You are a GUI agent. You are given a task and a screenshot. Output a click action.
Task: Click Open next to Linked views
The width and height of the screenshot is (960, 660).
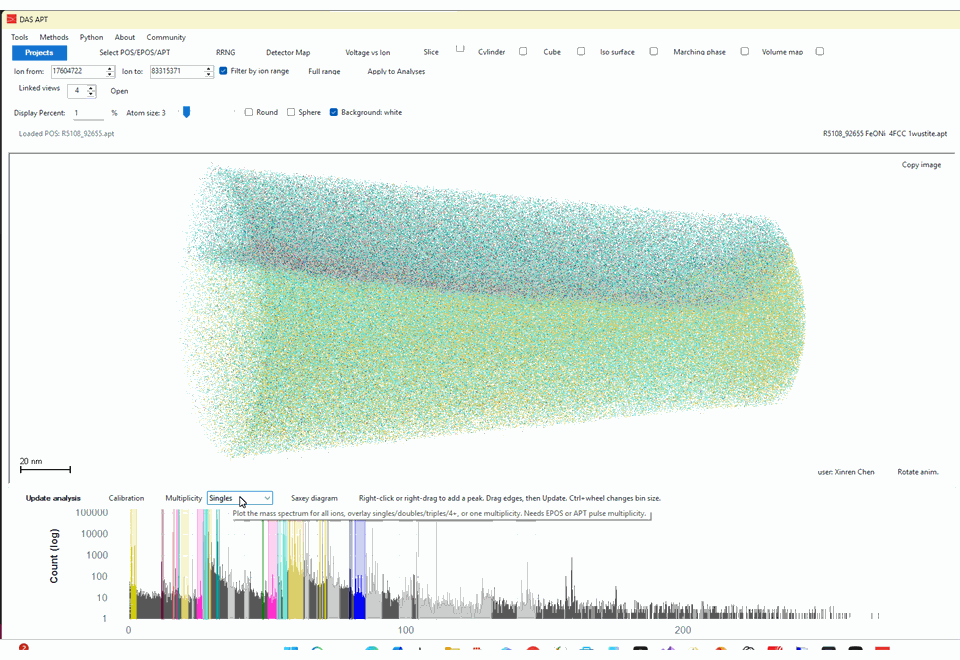click(119, 91)
